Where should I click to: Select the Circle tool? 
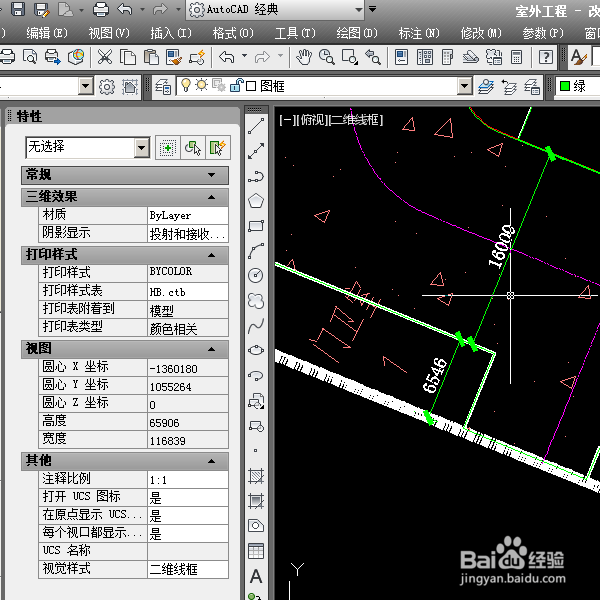[x=256, y=276]
